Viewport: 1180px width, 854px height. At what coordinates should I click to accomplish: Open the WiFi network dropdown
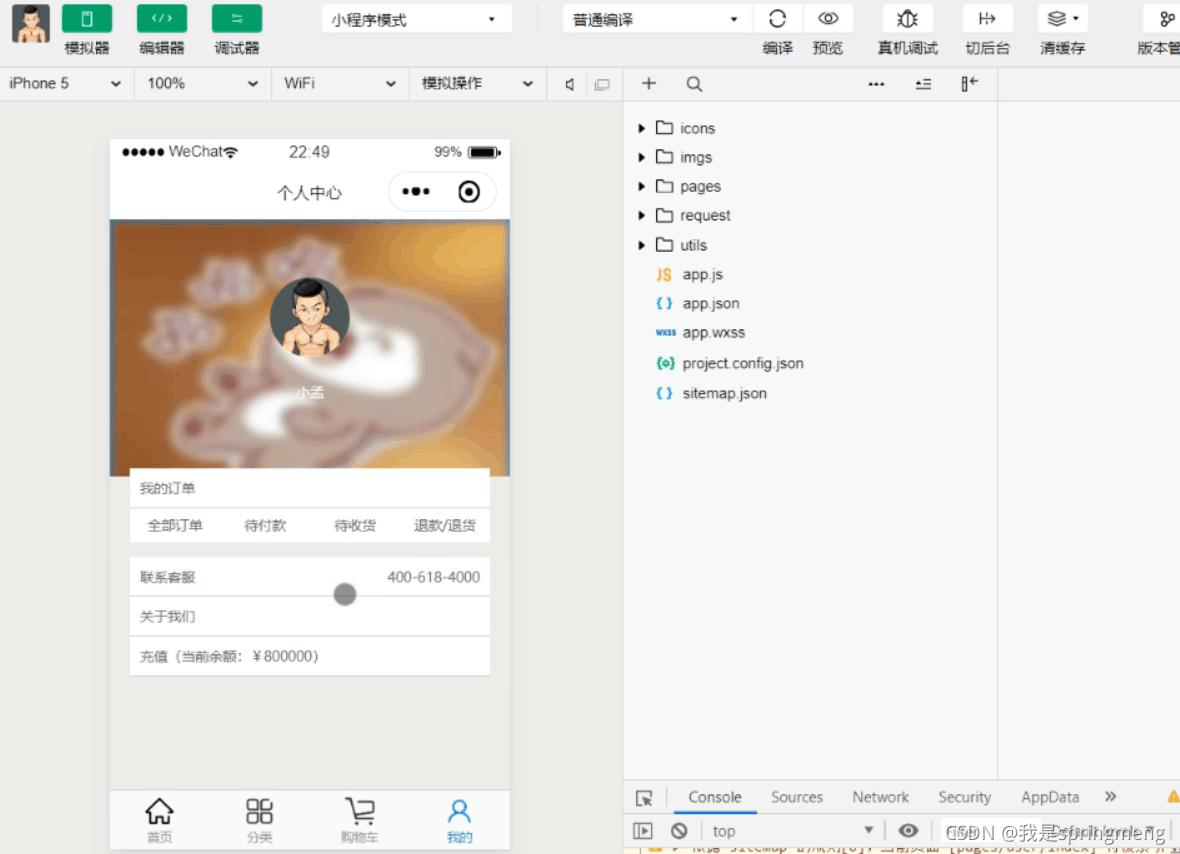[339, 84]
